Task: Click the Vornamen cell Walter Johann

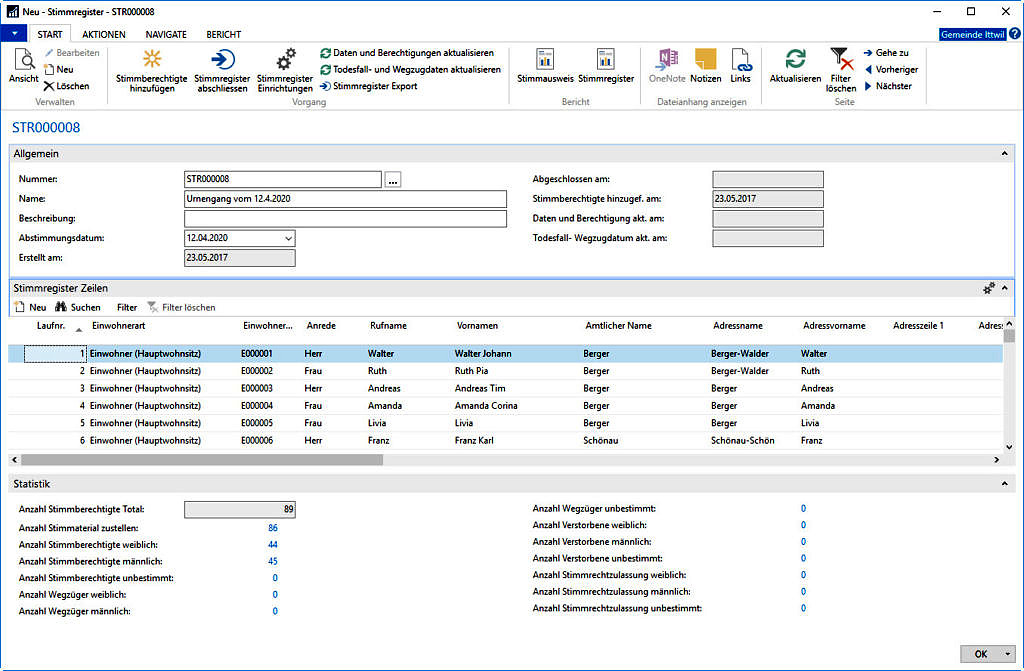Action: pos(483,353)
